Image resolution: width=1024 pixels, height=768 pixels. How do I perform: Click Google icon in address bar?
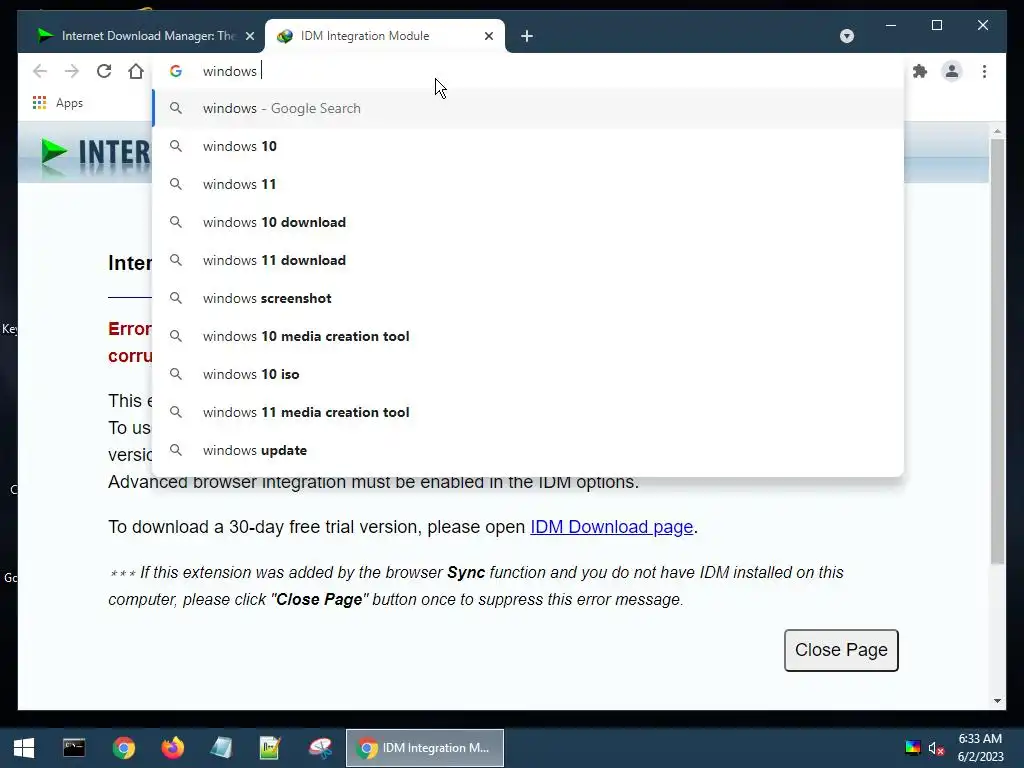pyautogui.click(x=176, y=71)
